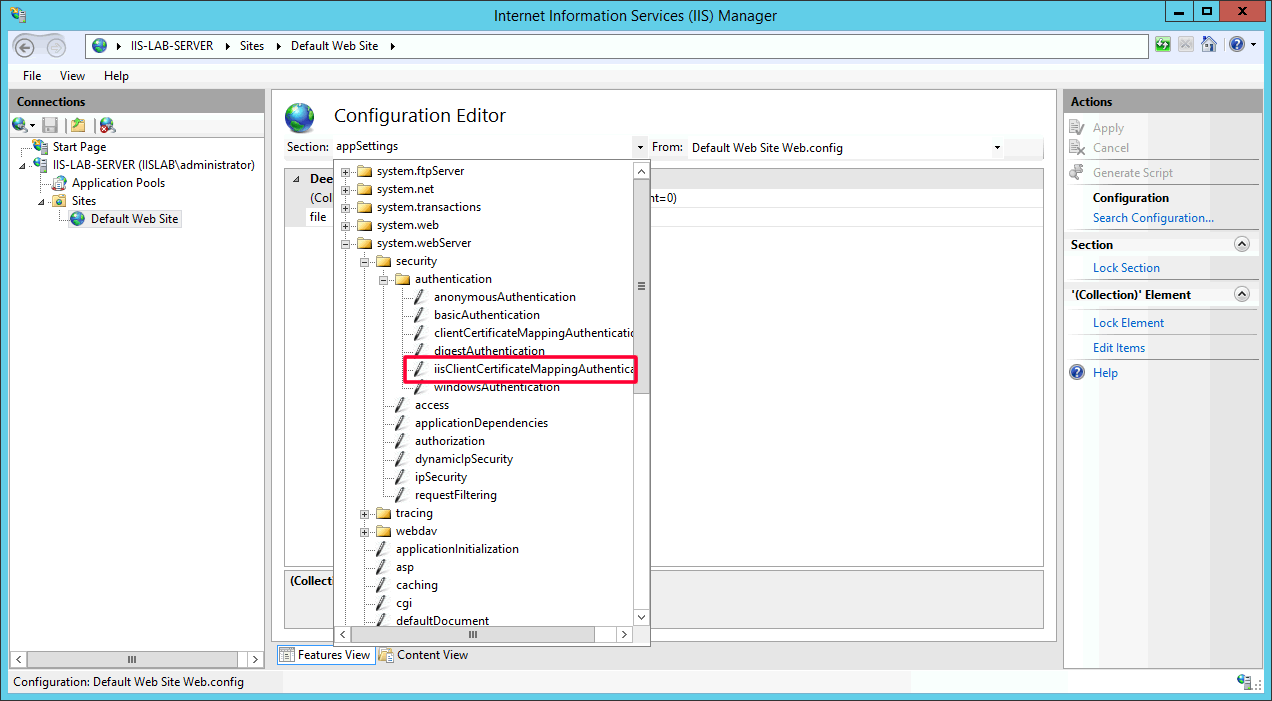This screenshot has height=701, width=1272.
Task: Collapse the Section group in Actions pane
Action: (1242, 244)
